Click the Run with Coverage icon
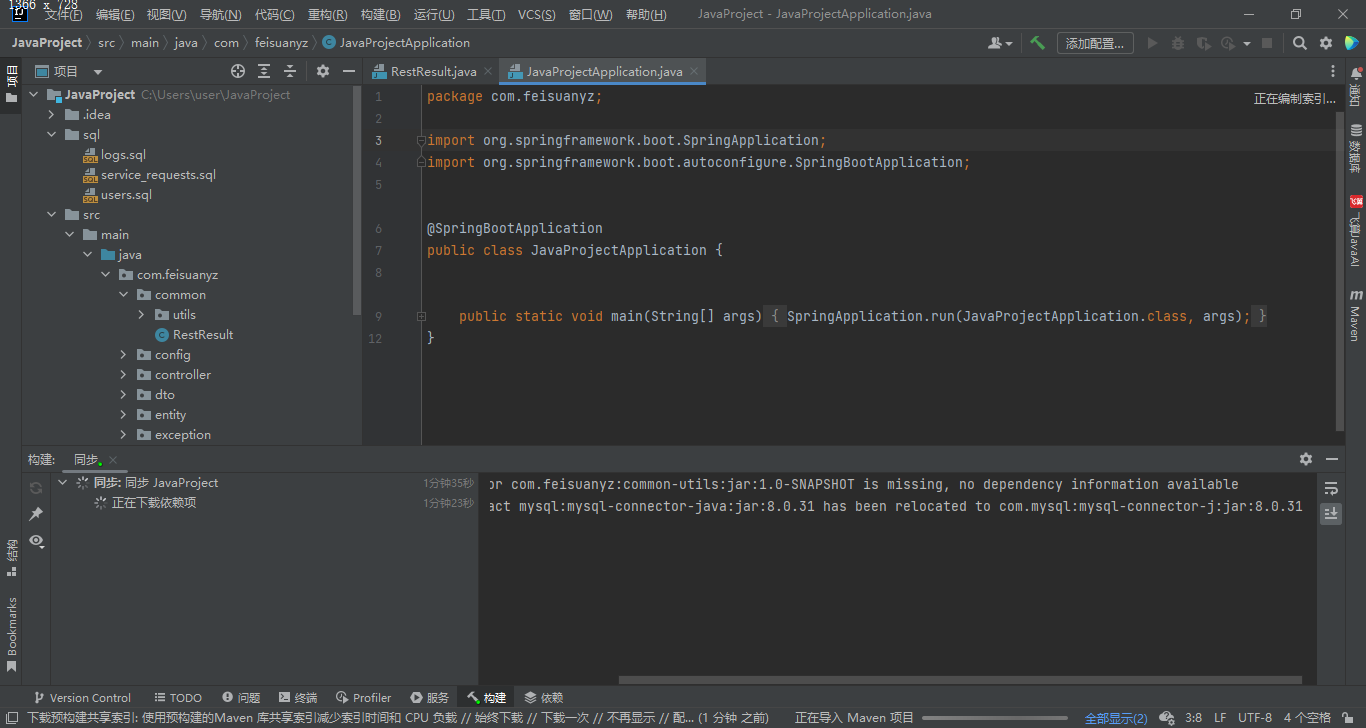The width and height of the screenshot is (1366, 728). pos(1203,43)
